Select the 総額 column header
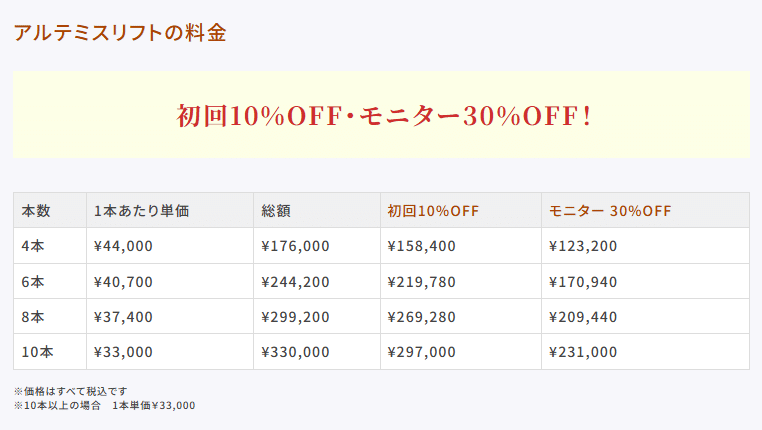 276,211
